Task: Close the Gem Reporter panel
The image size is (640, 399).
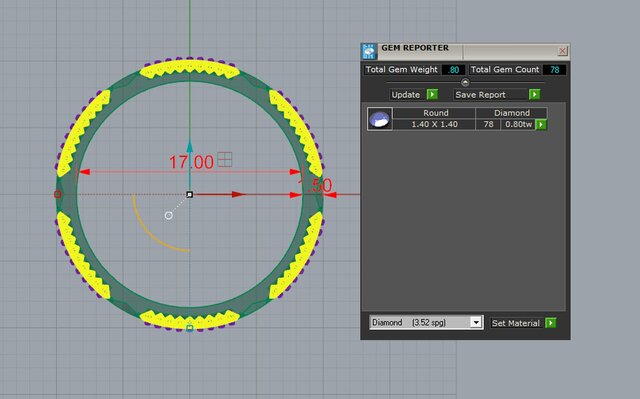Action: [562, 51]
